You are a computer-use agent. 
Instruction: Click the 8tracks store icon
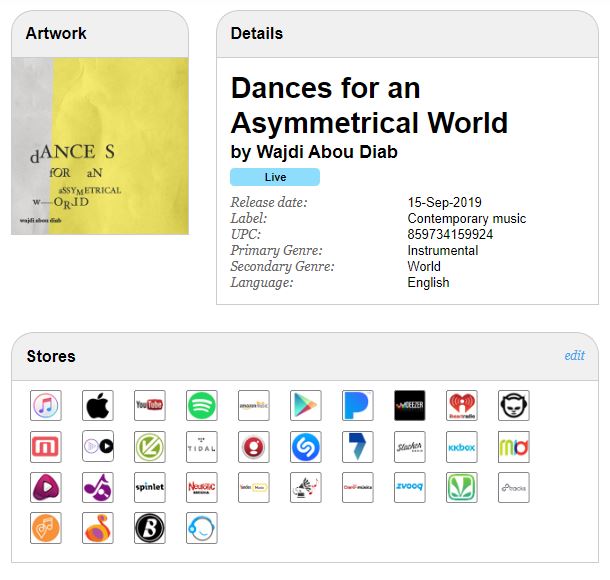(514, 487)
